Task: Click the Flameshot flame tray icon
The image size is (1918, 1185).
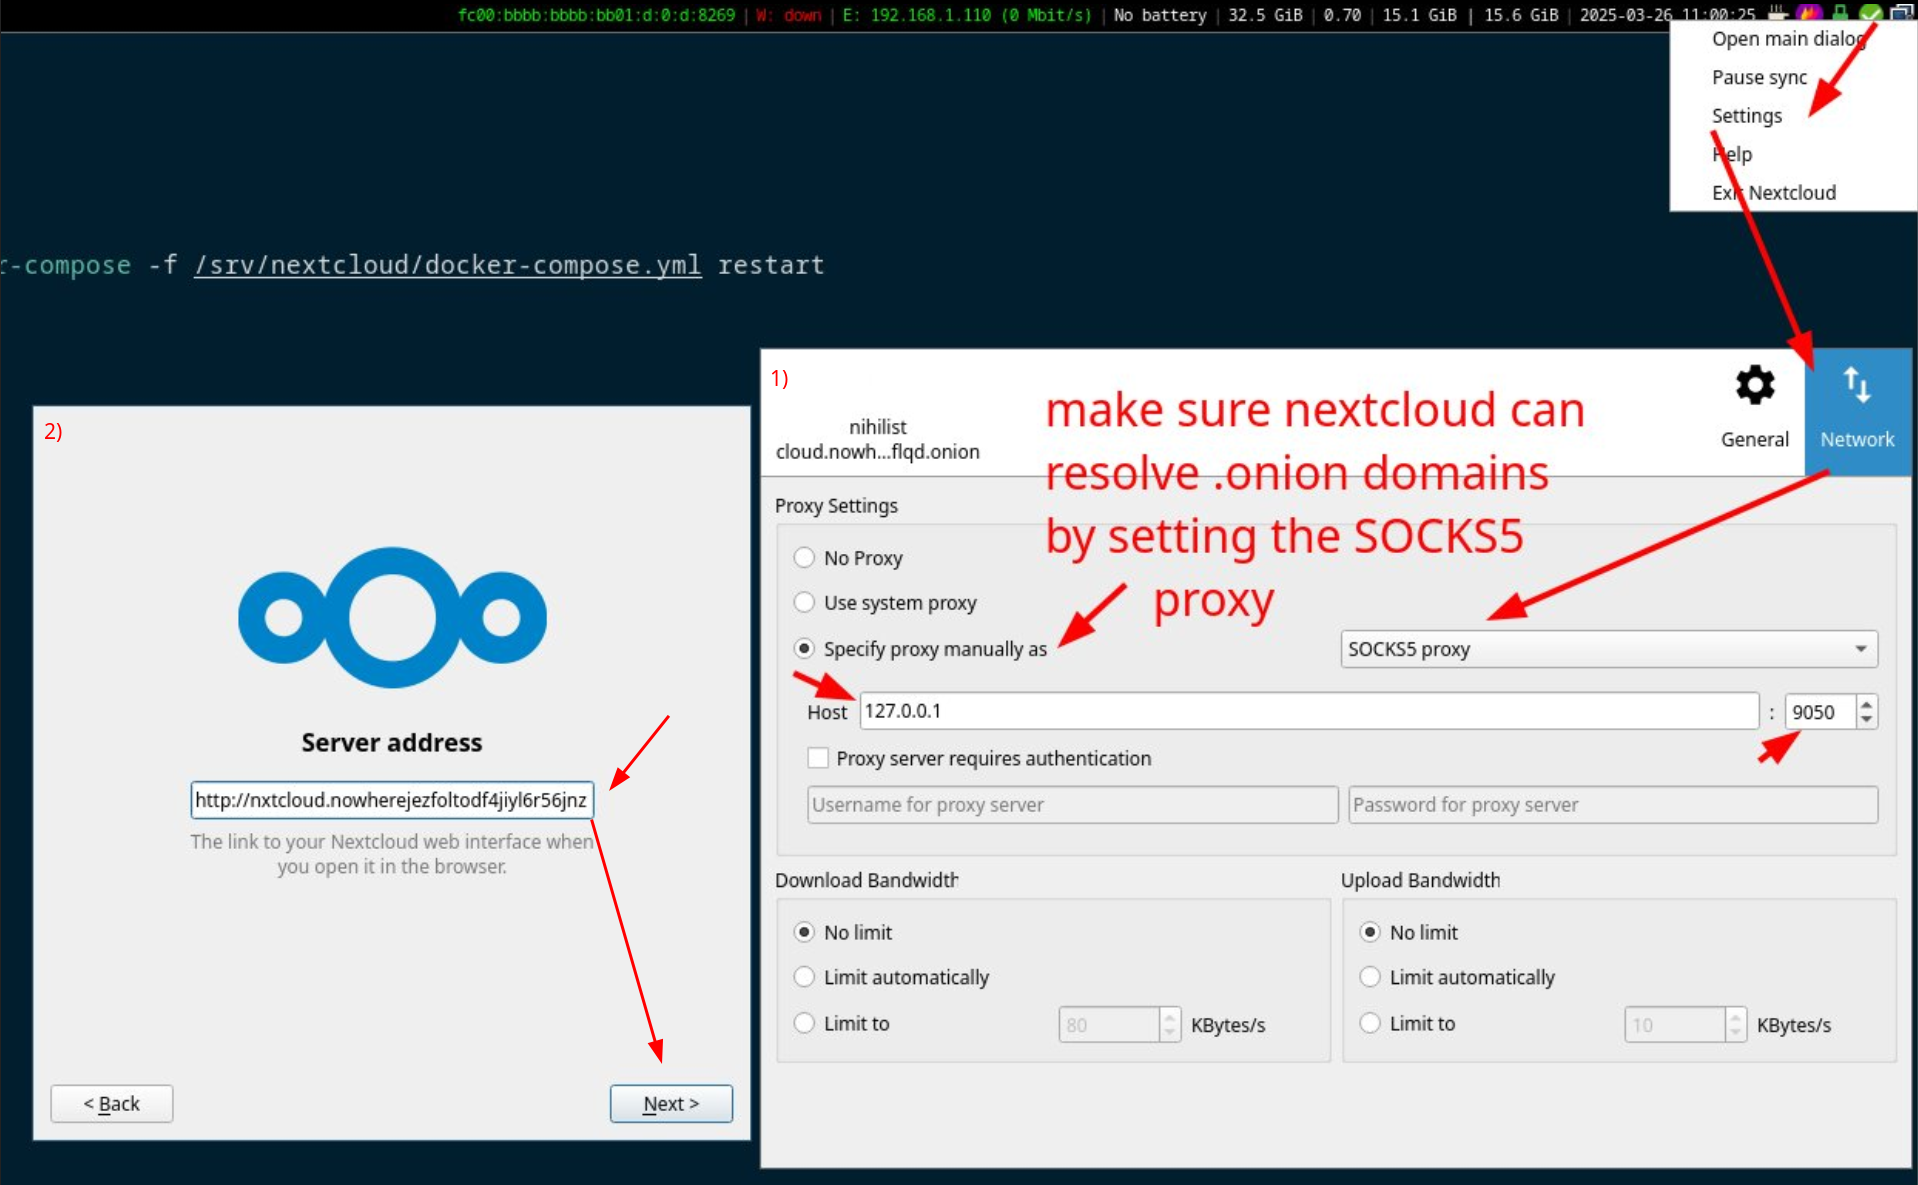Action: click(x=1808, y=14)
